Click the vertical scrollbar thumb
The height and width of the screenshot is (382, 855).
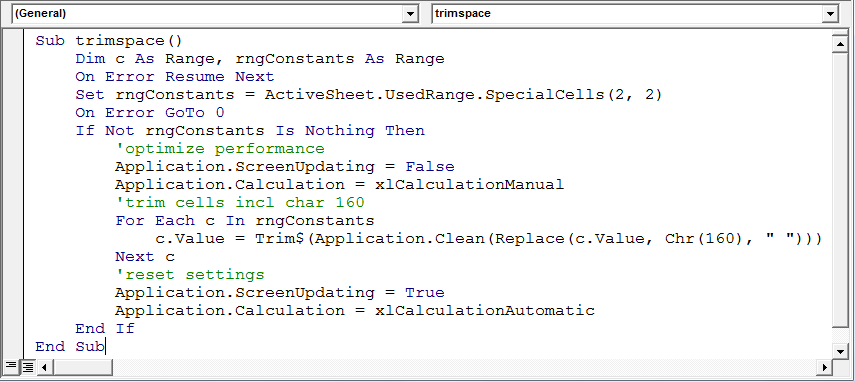pos(840,189)
